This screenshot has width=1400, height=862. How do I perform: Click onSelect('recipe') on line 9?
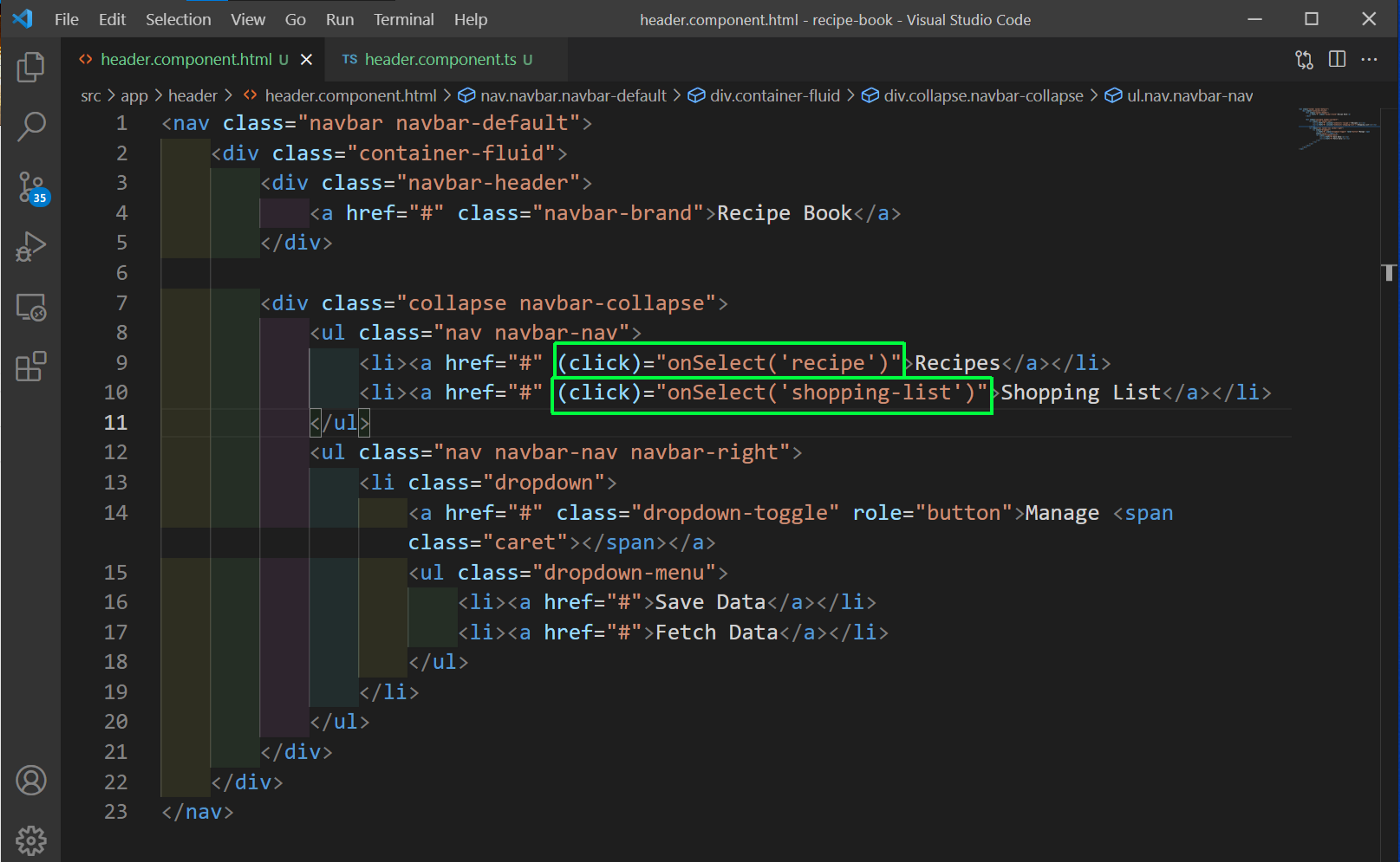click(779, 362)
